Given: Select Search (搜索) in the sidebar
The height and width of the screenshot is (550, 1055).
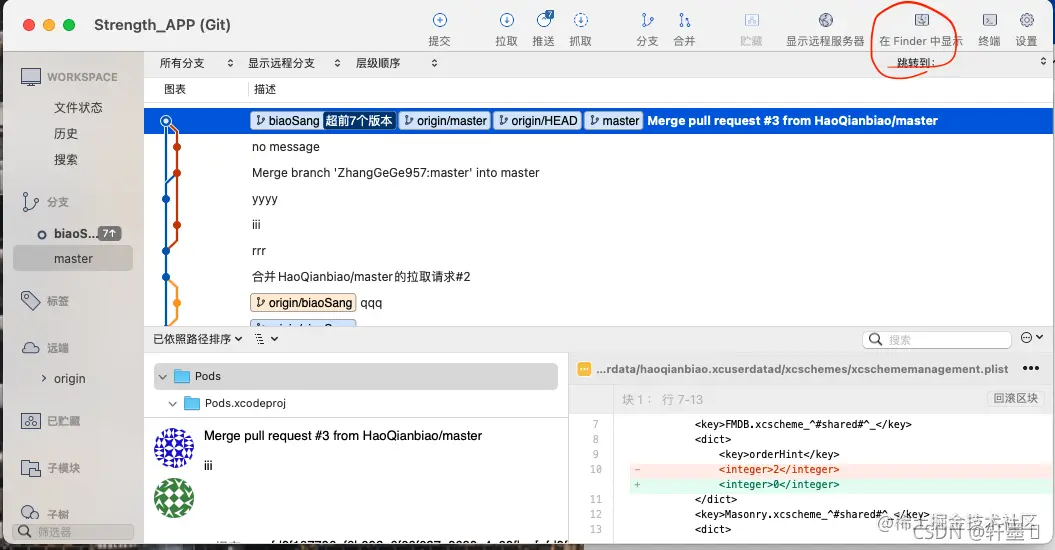Looking at the screenshot, I should [66, 160].
